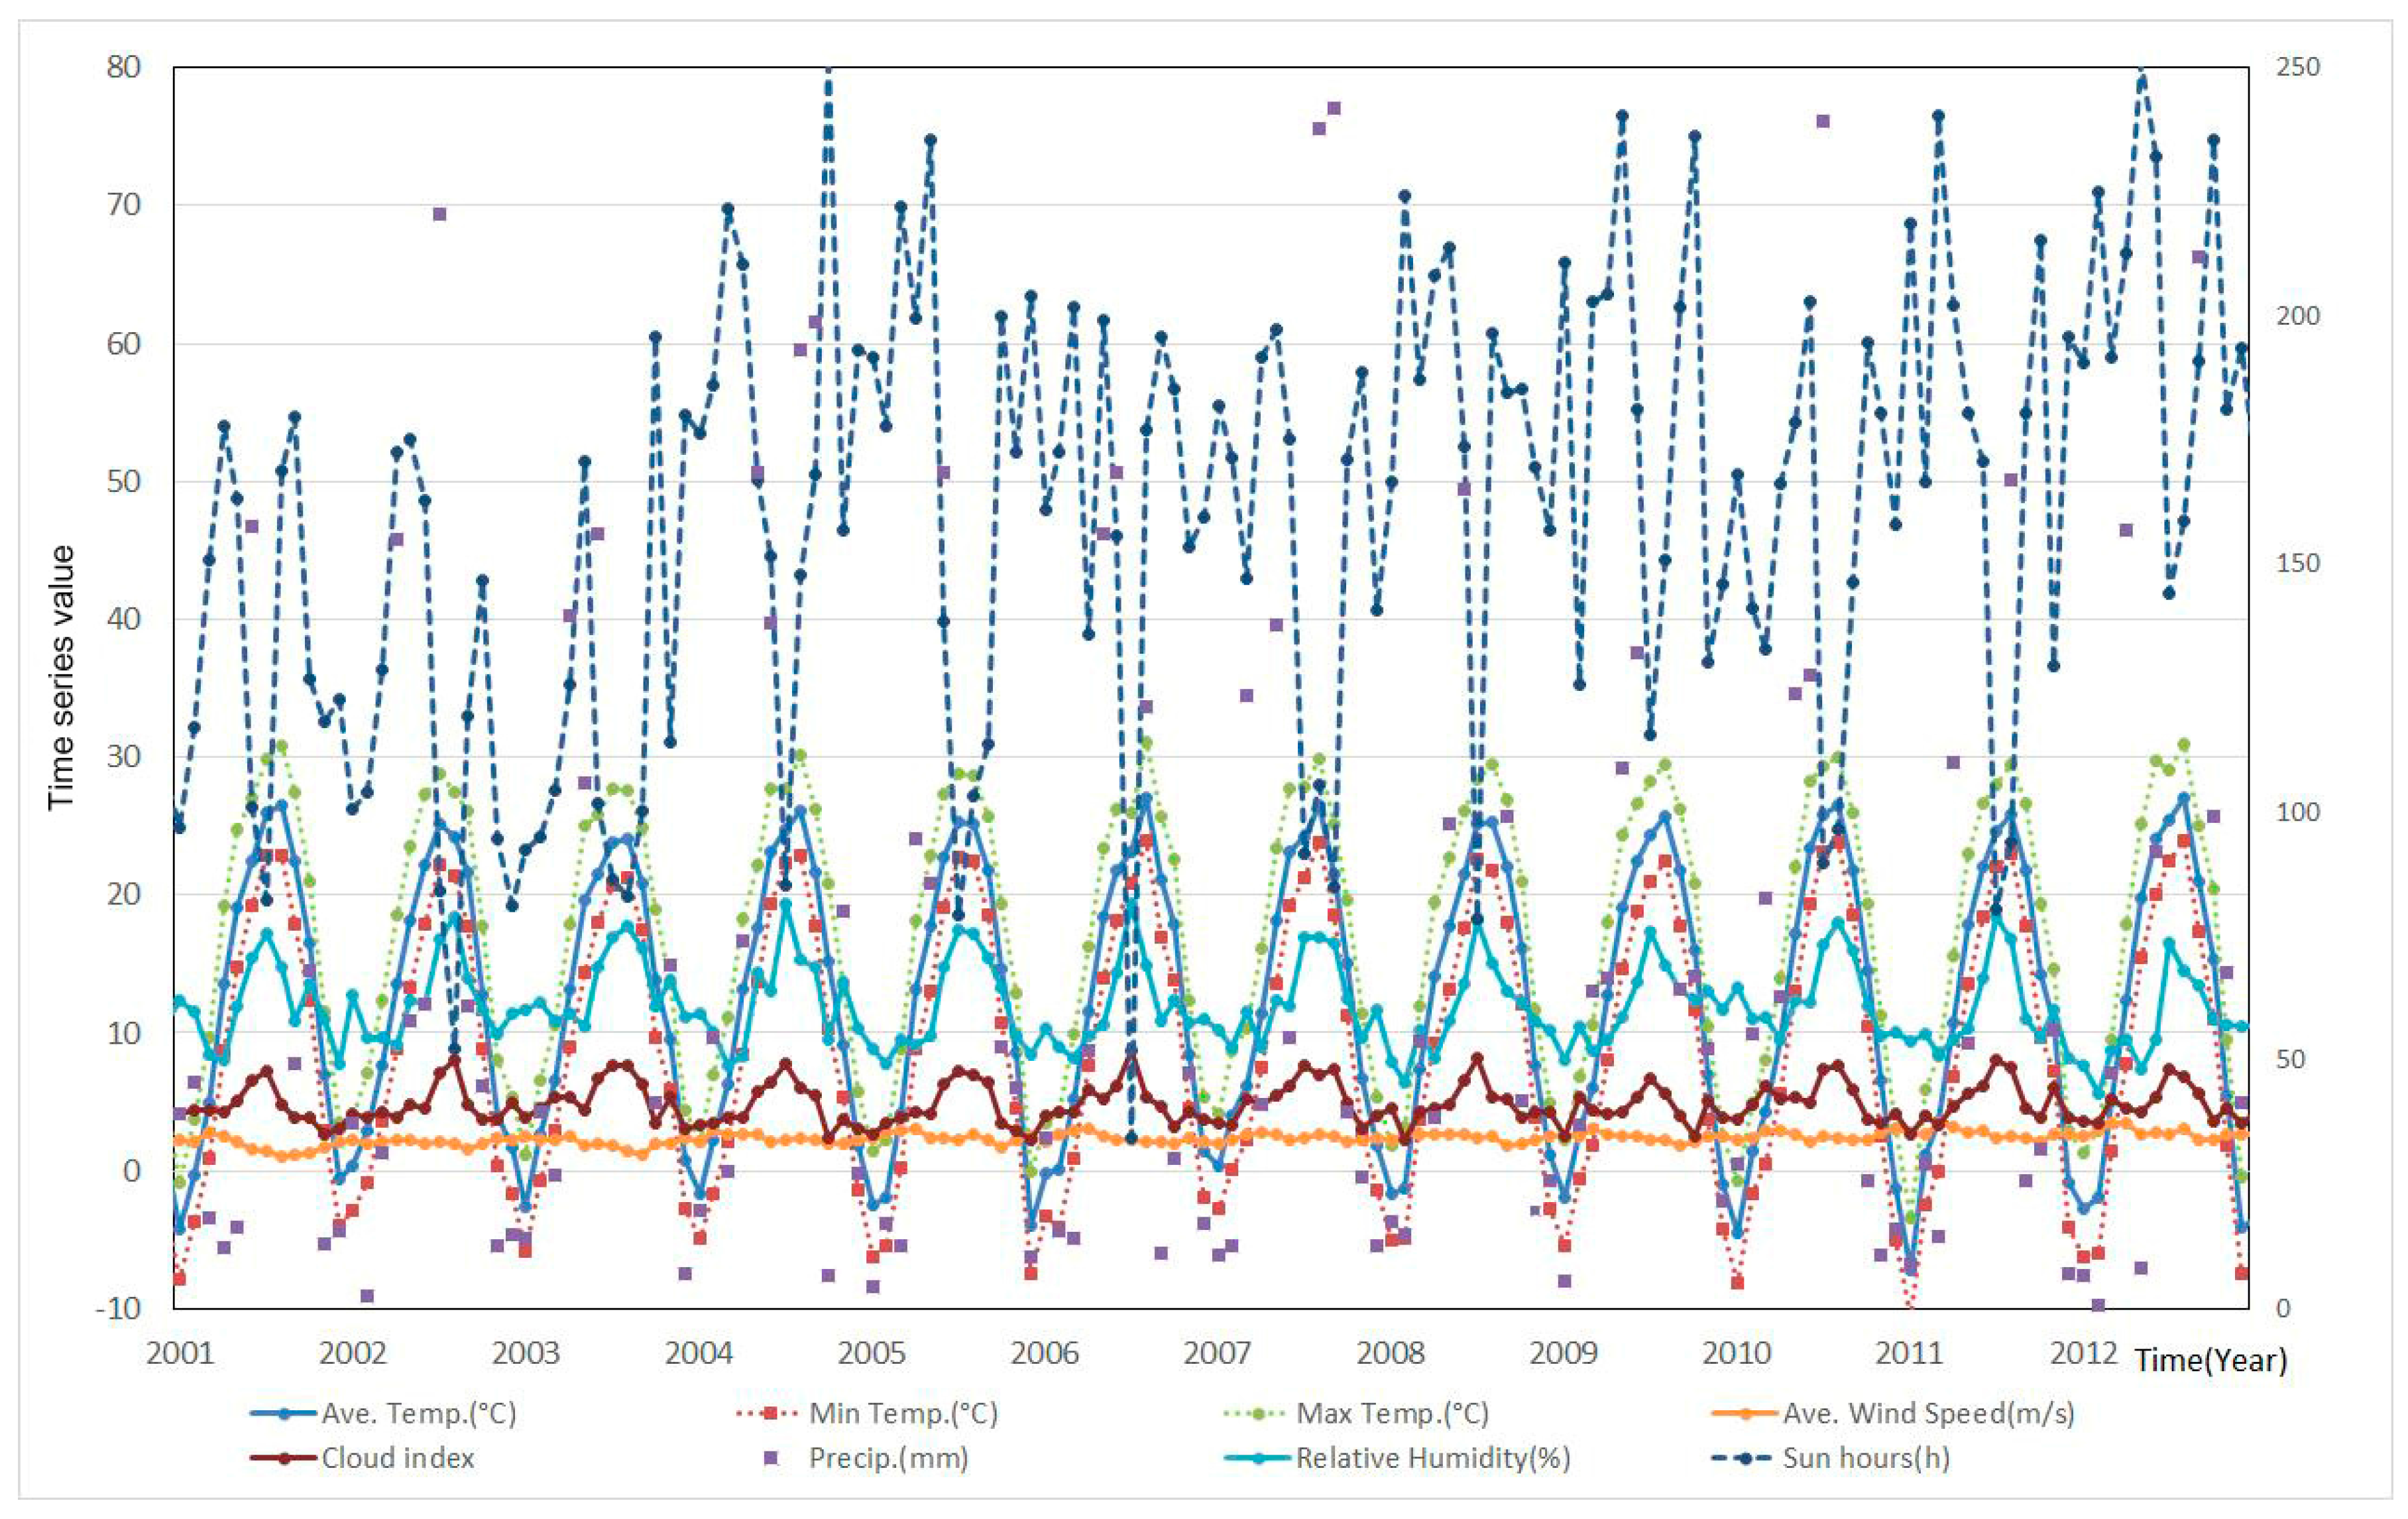
Task: Click the 250 tick on the right axis
Action: pyautogui.click(x=2298, y=67)
